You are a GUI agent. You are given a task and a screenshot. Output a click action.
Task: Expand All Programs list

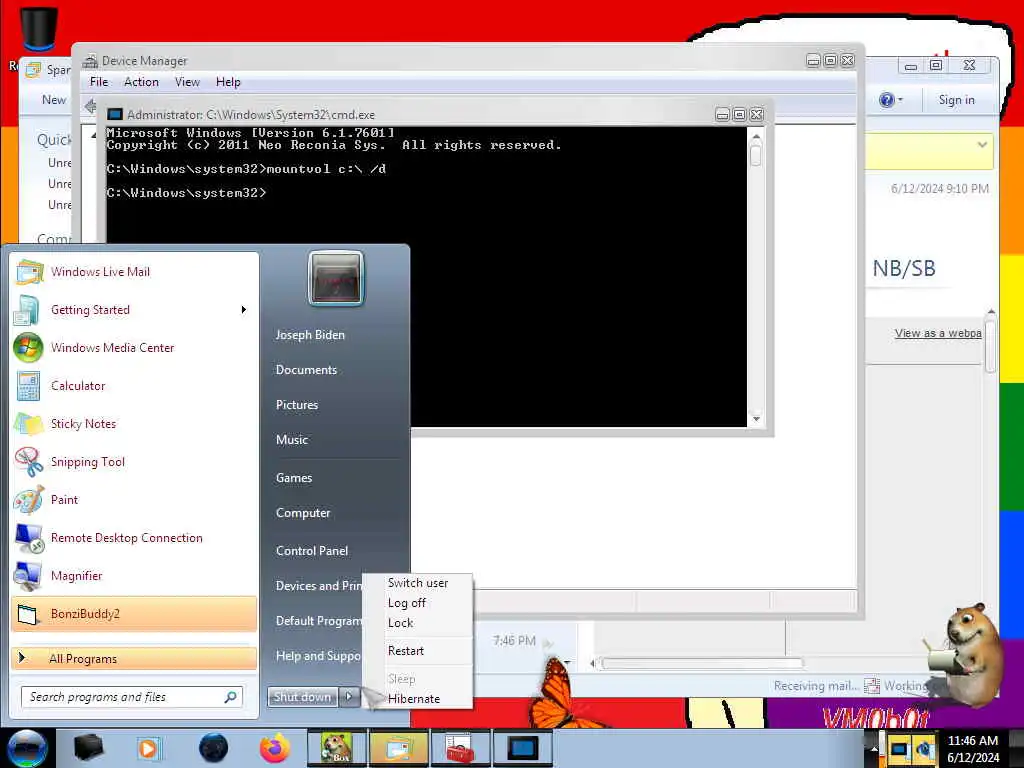click(x=134, y=658)
